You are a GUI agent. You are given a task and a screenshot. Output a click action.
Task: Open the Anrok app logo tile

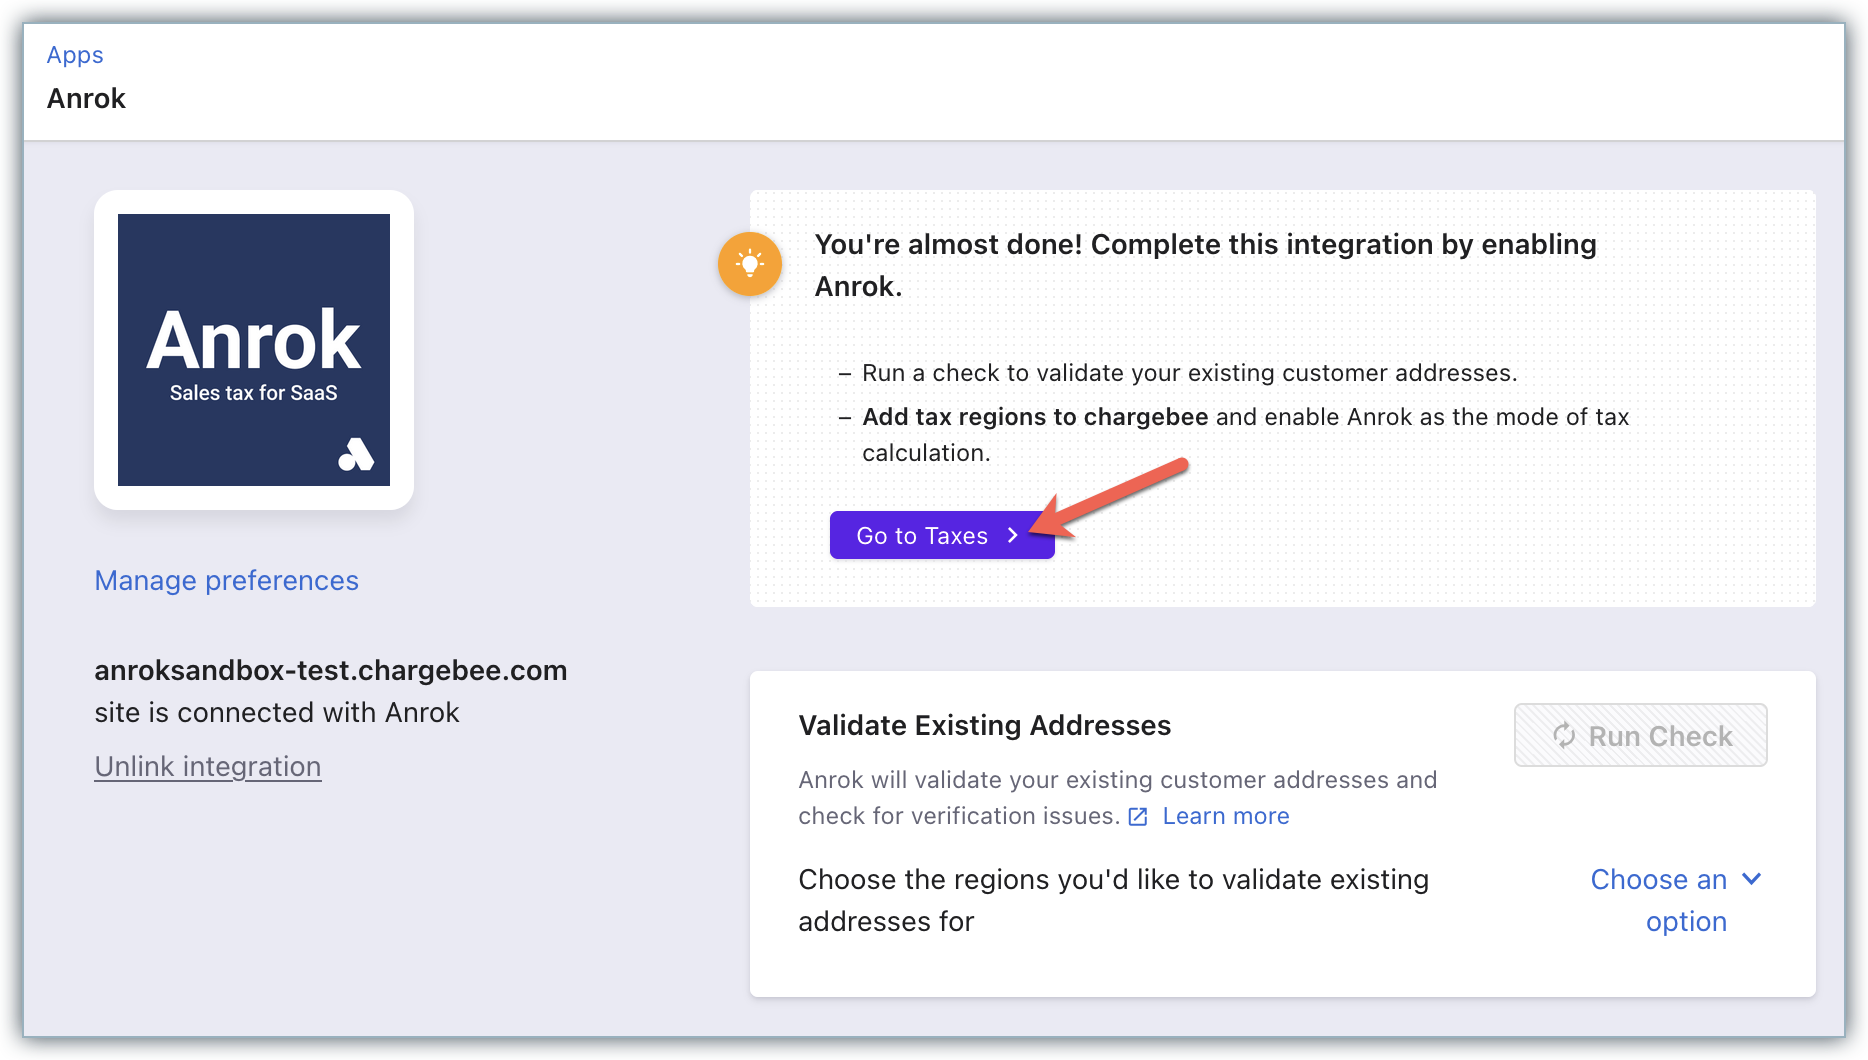pos(254,350)
